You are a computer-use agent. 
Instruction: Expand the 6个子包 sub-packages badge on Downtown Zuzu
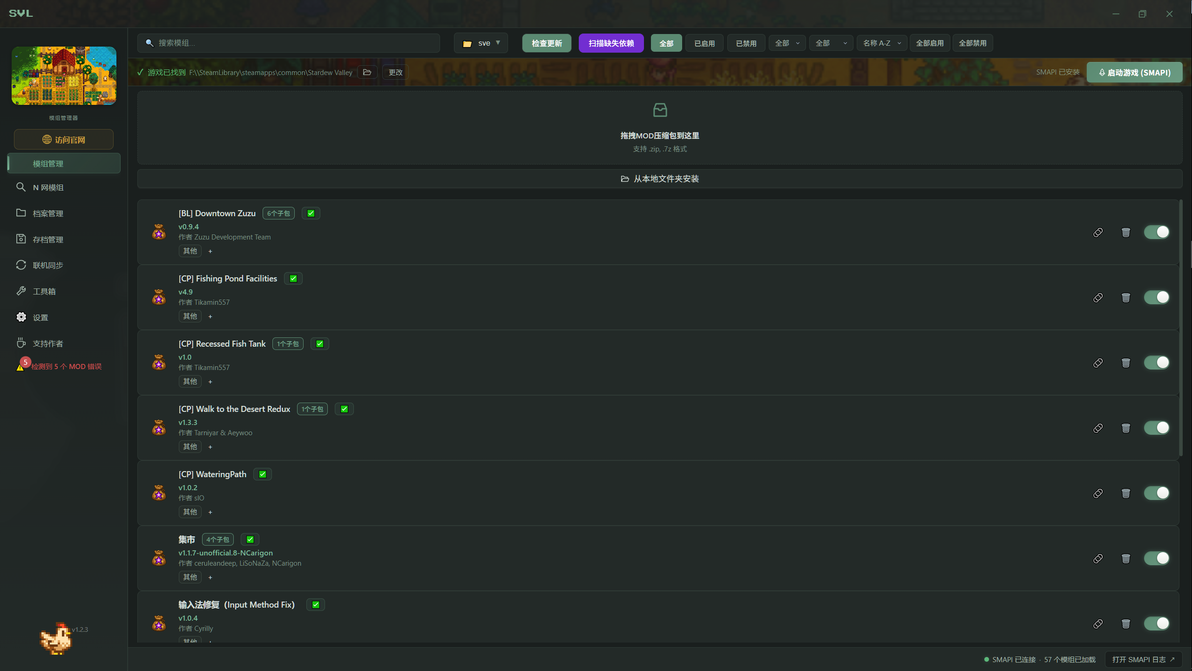[278, 214]
